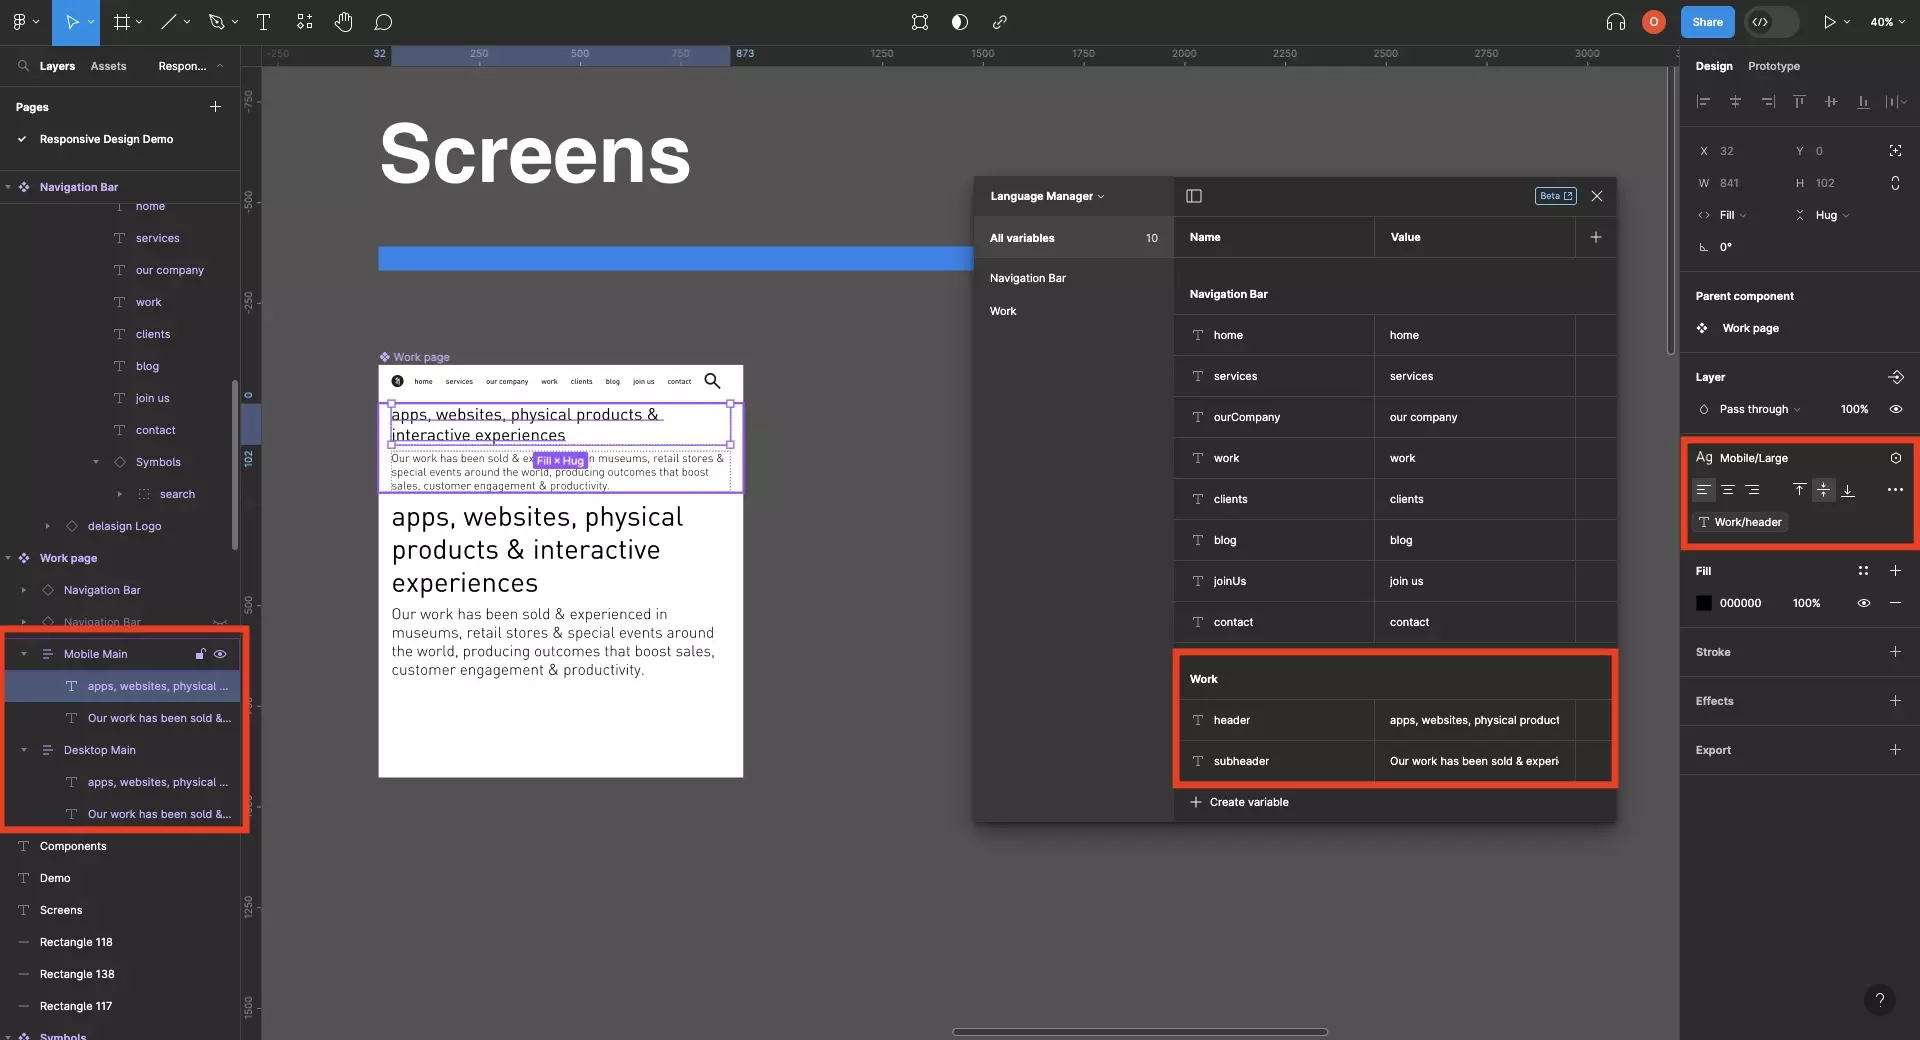Align top icon in Design panel
The width and height of the screenshot is (1920, 1040).
1799,102
